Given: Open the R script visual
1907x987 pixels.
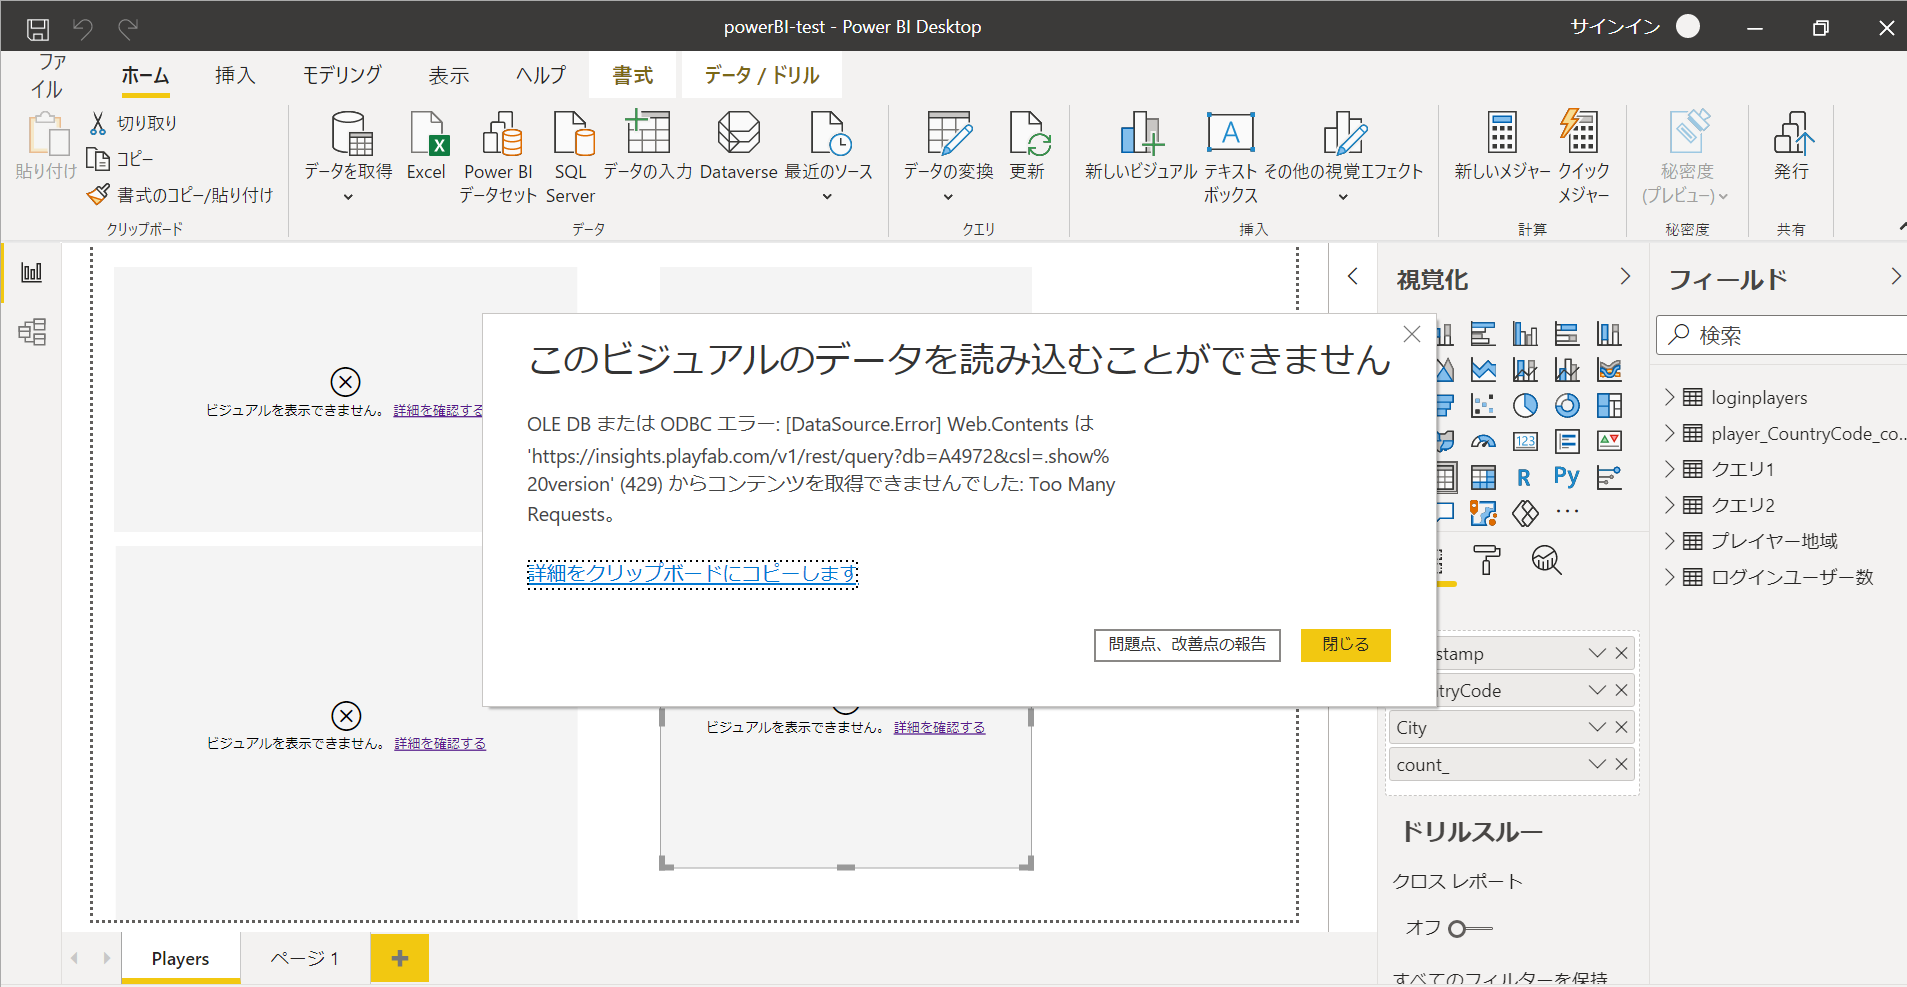Looking at the screenshot, I should tap(1523, 477).
